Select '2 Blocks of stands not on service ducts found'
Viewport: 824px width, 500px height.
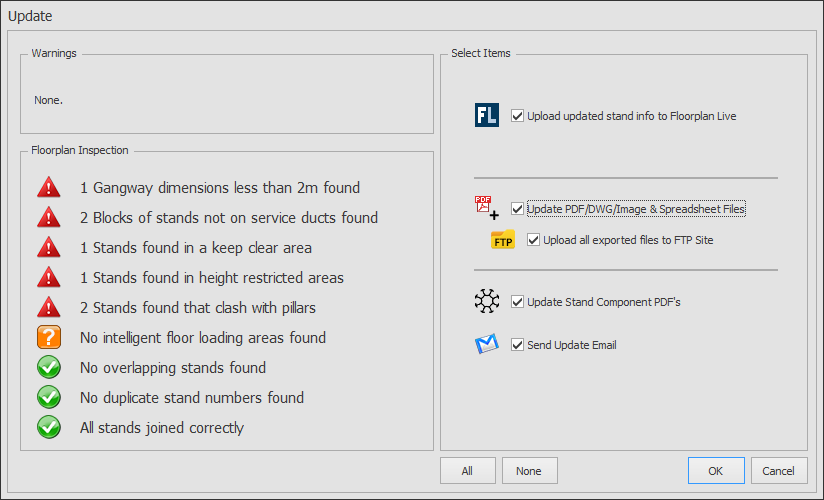click(x=229, y=218)
